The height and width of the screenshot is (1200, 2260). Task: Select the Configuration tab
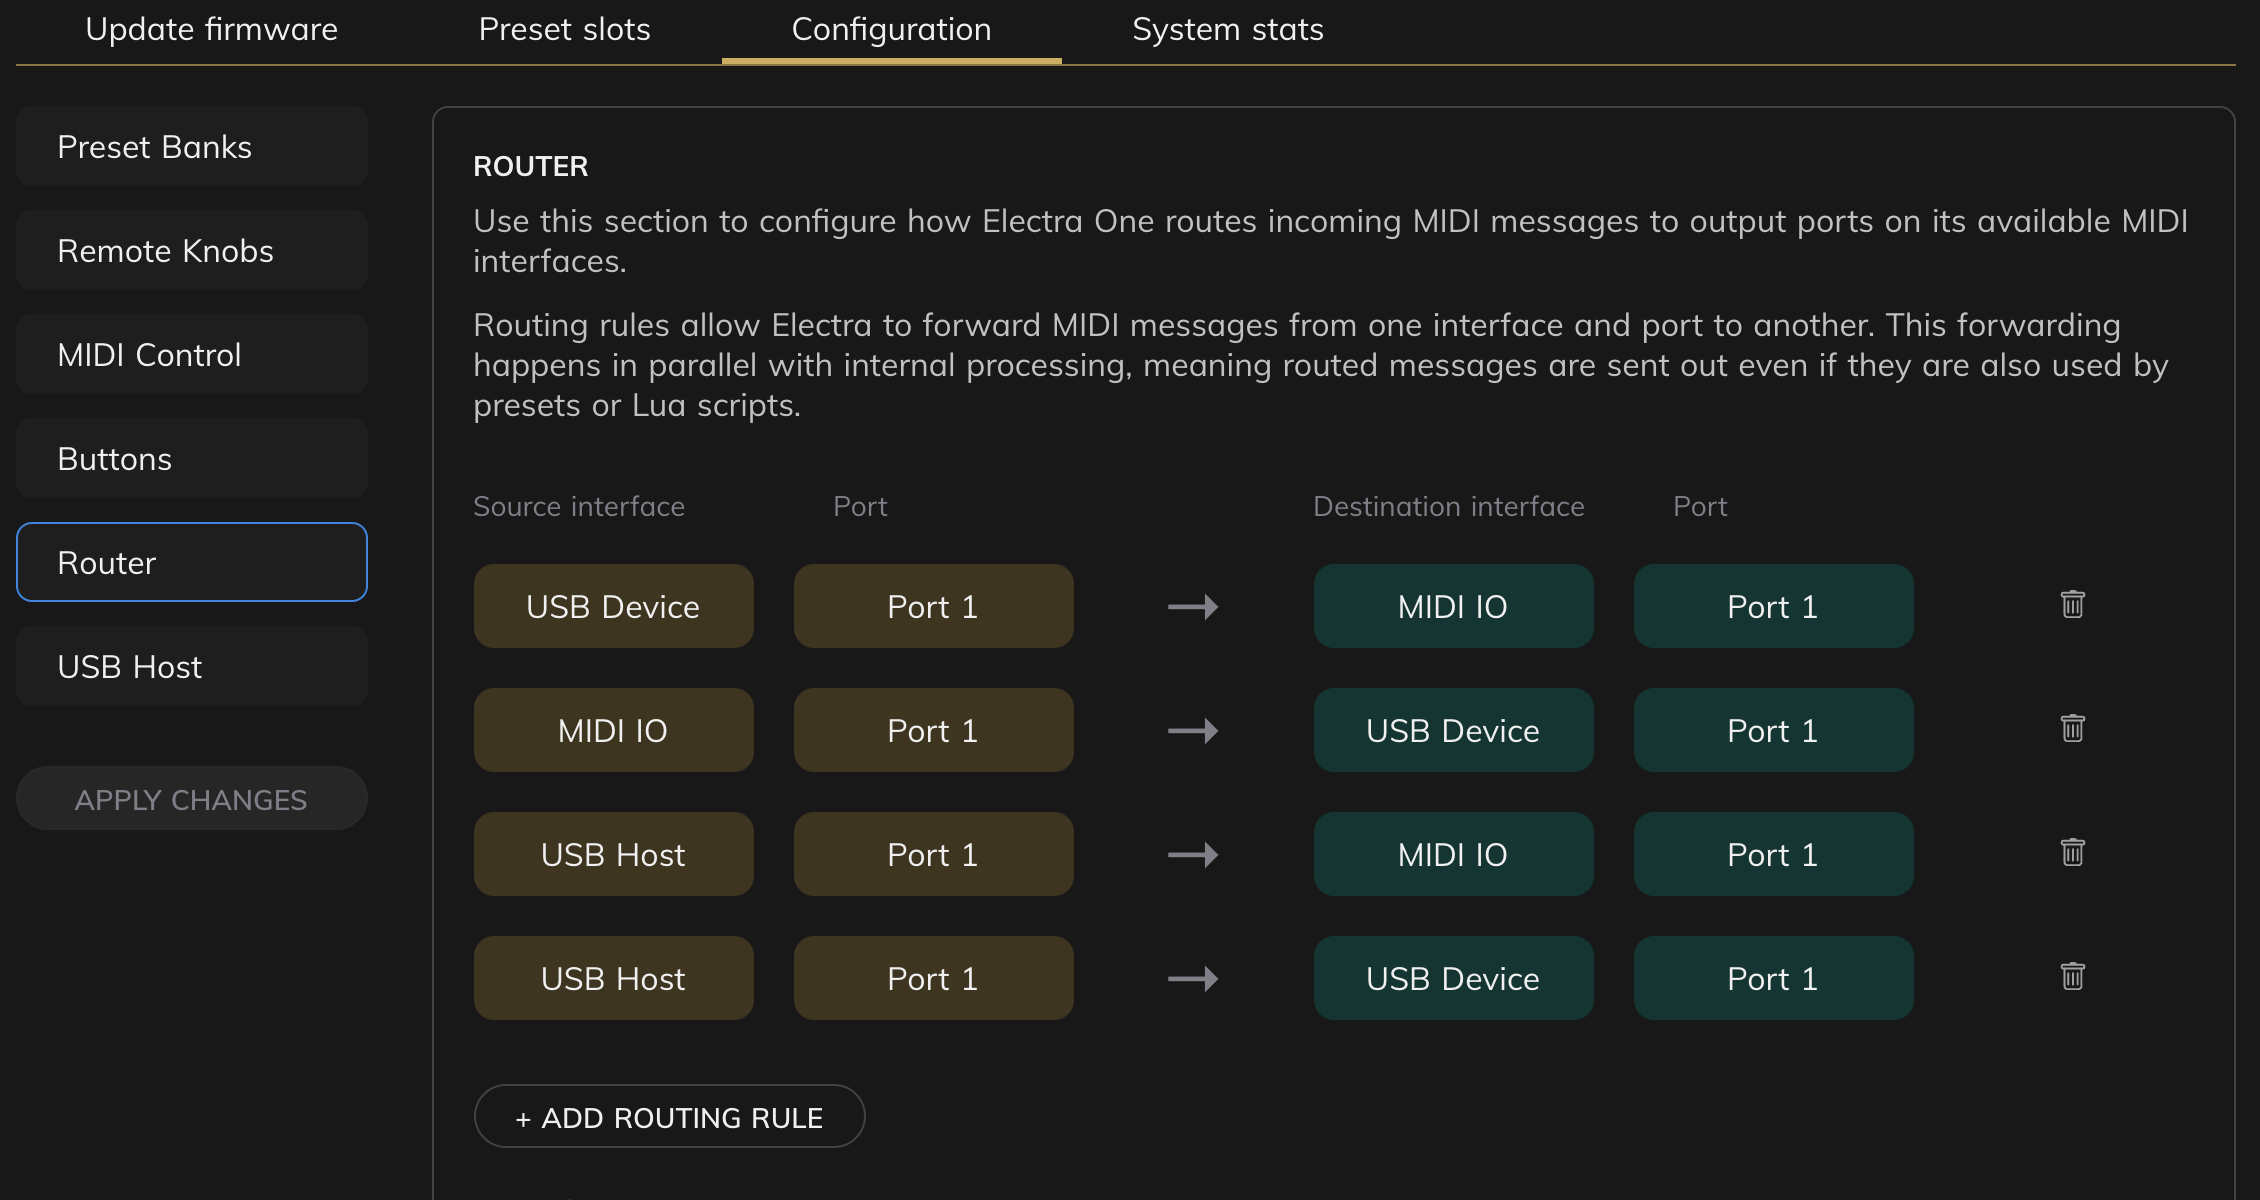tap(892, 30)
